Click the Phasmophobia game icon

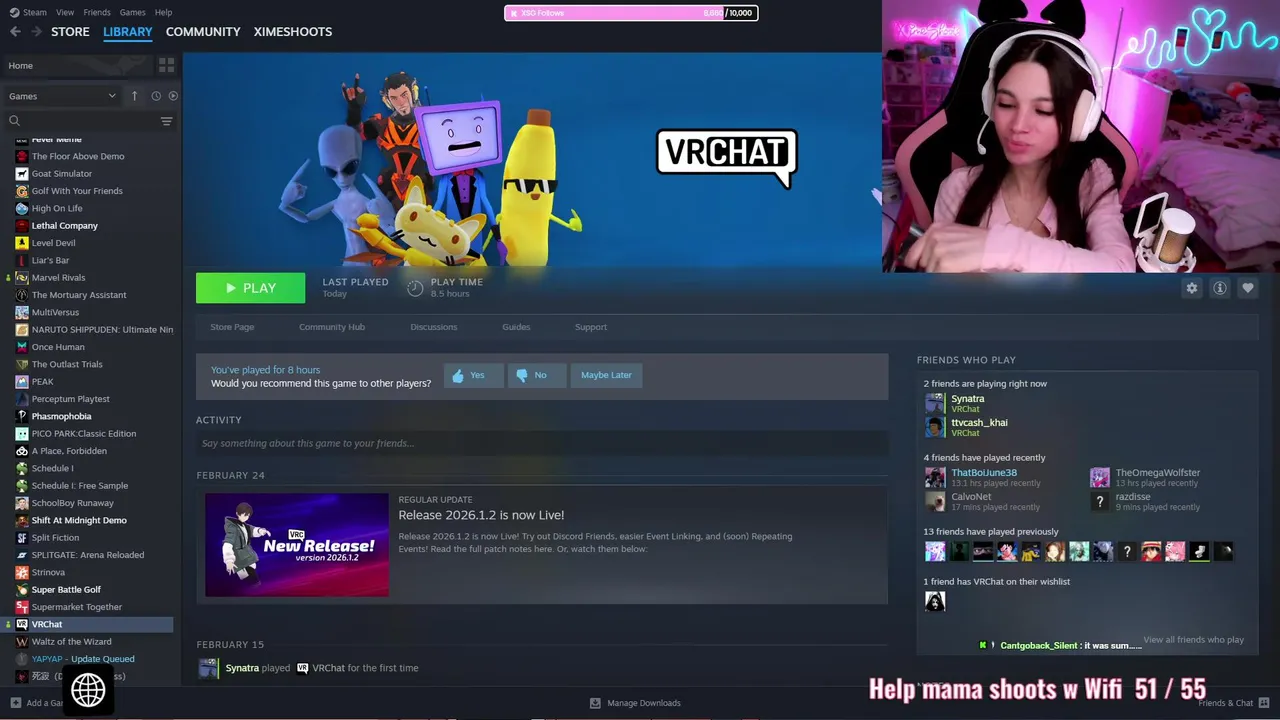[22, 416]
